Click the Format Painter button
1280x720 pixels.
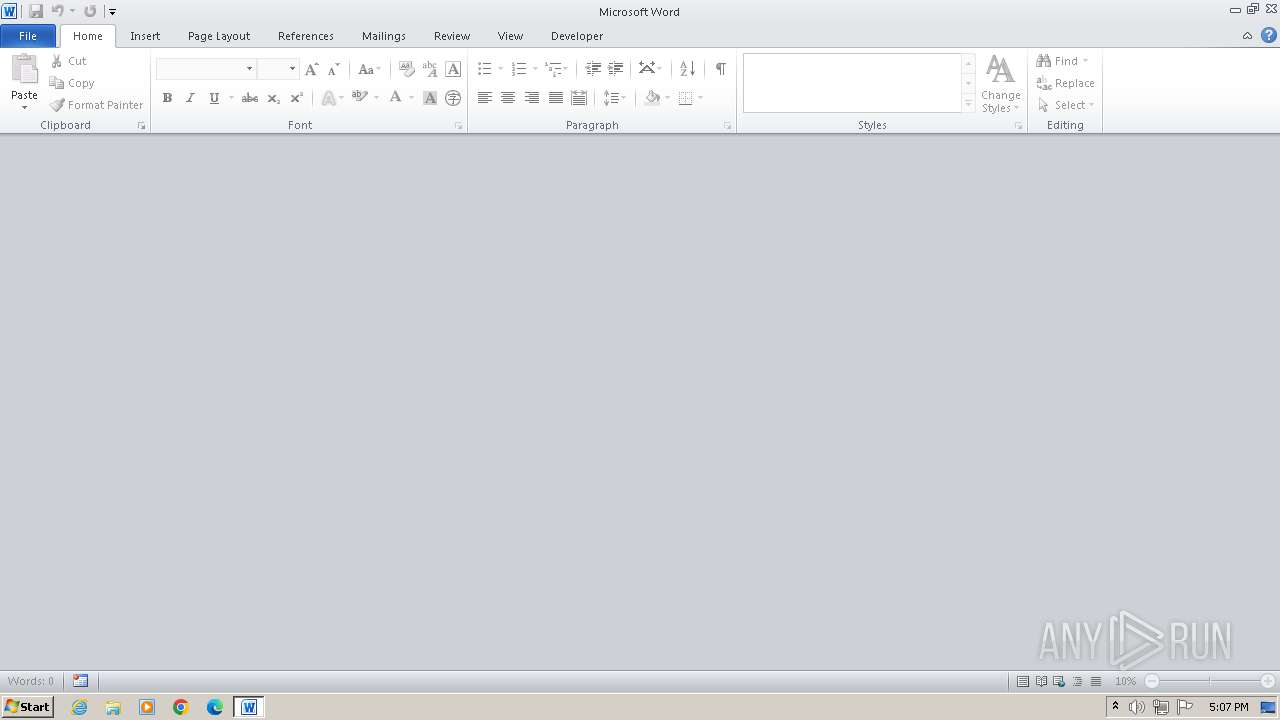point(97,105)
